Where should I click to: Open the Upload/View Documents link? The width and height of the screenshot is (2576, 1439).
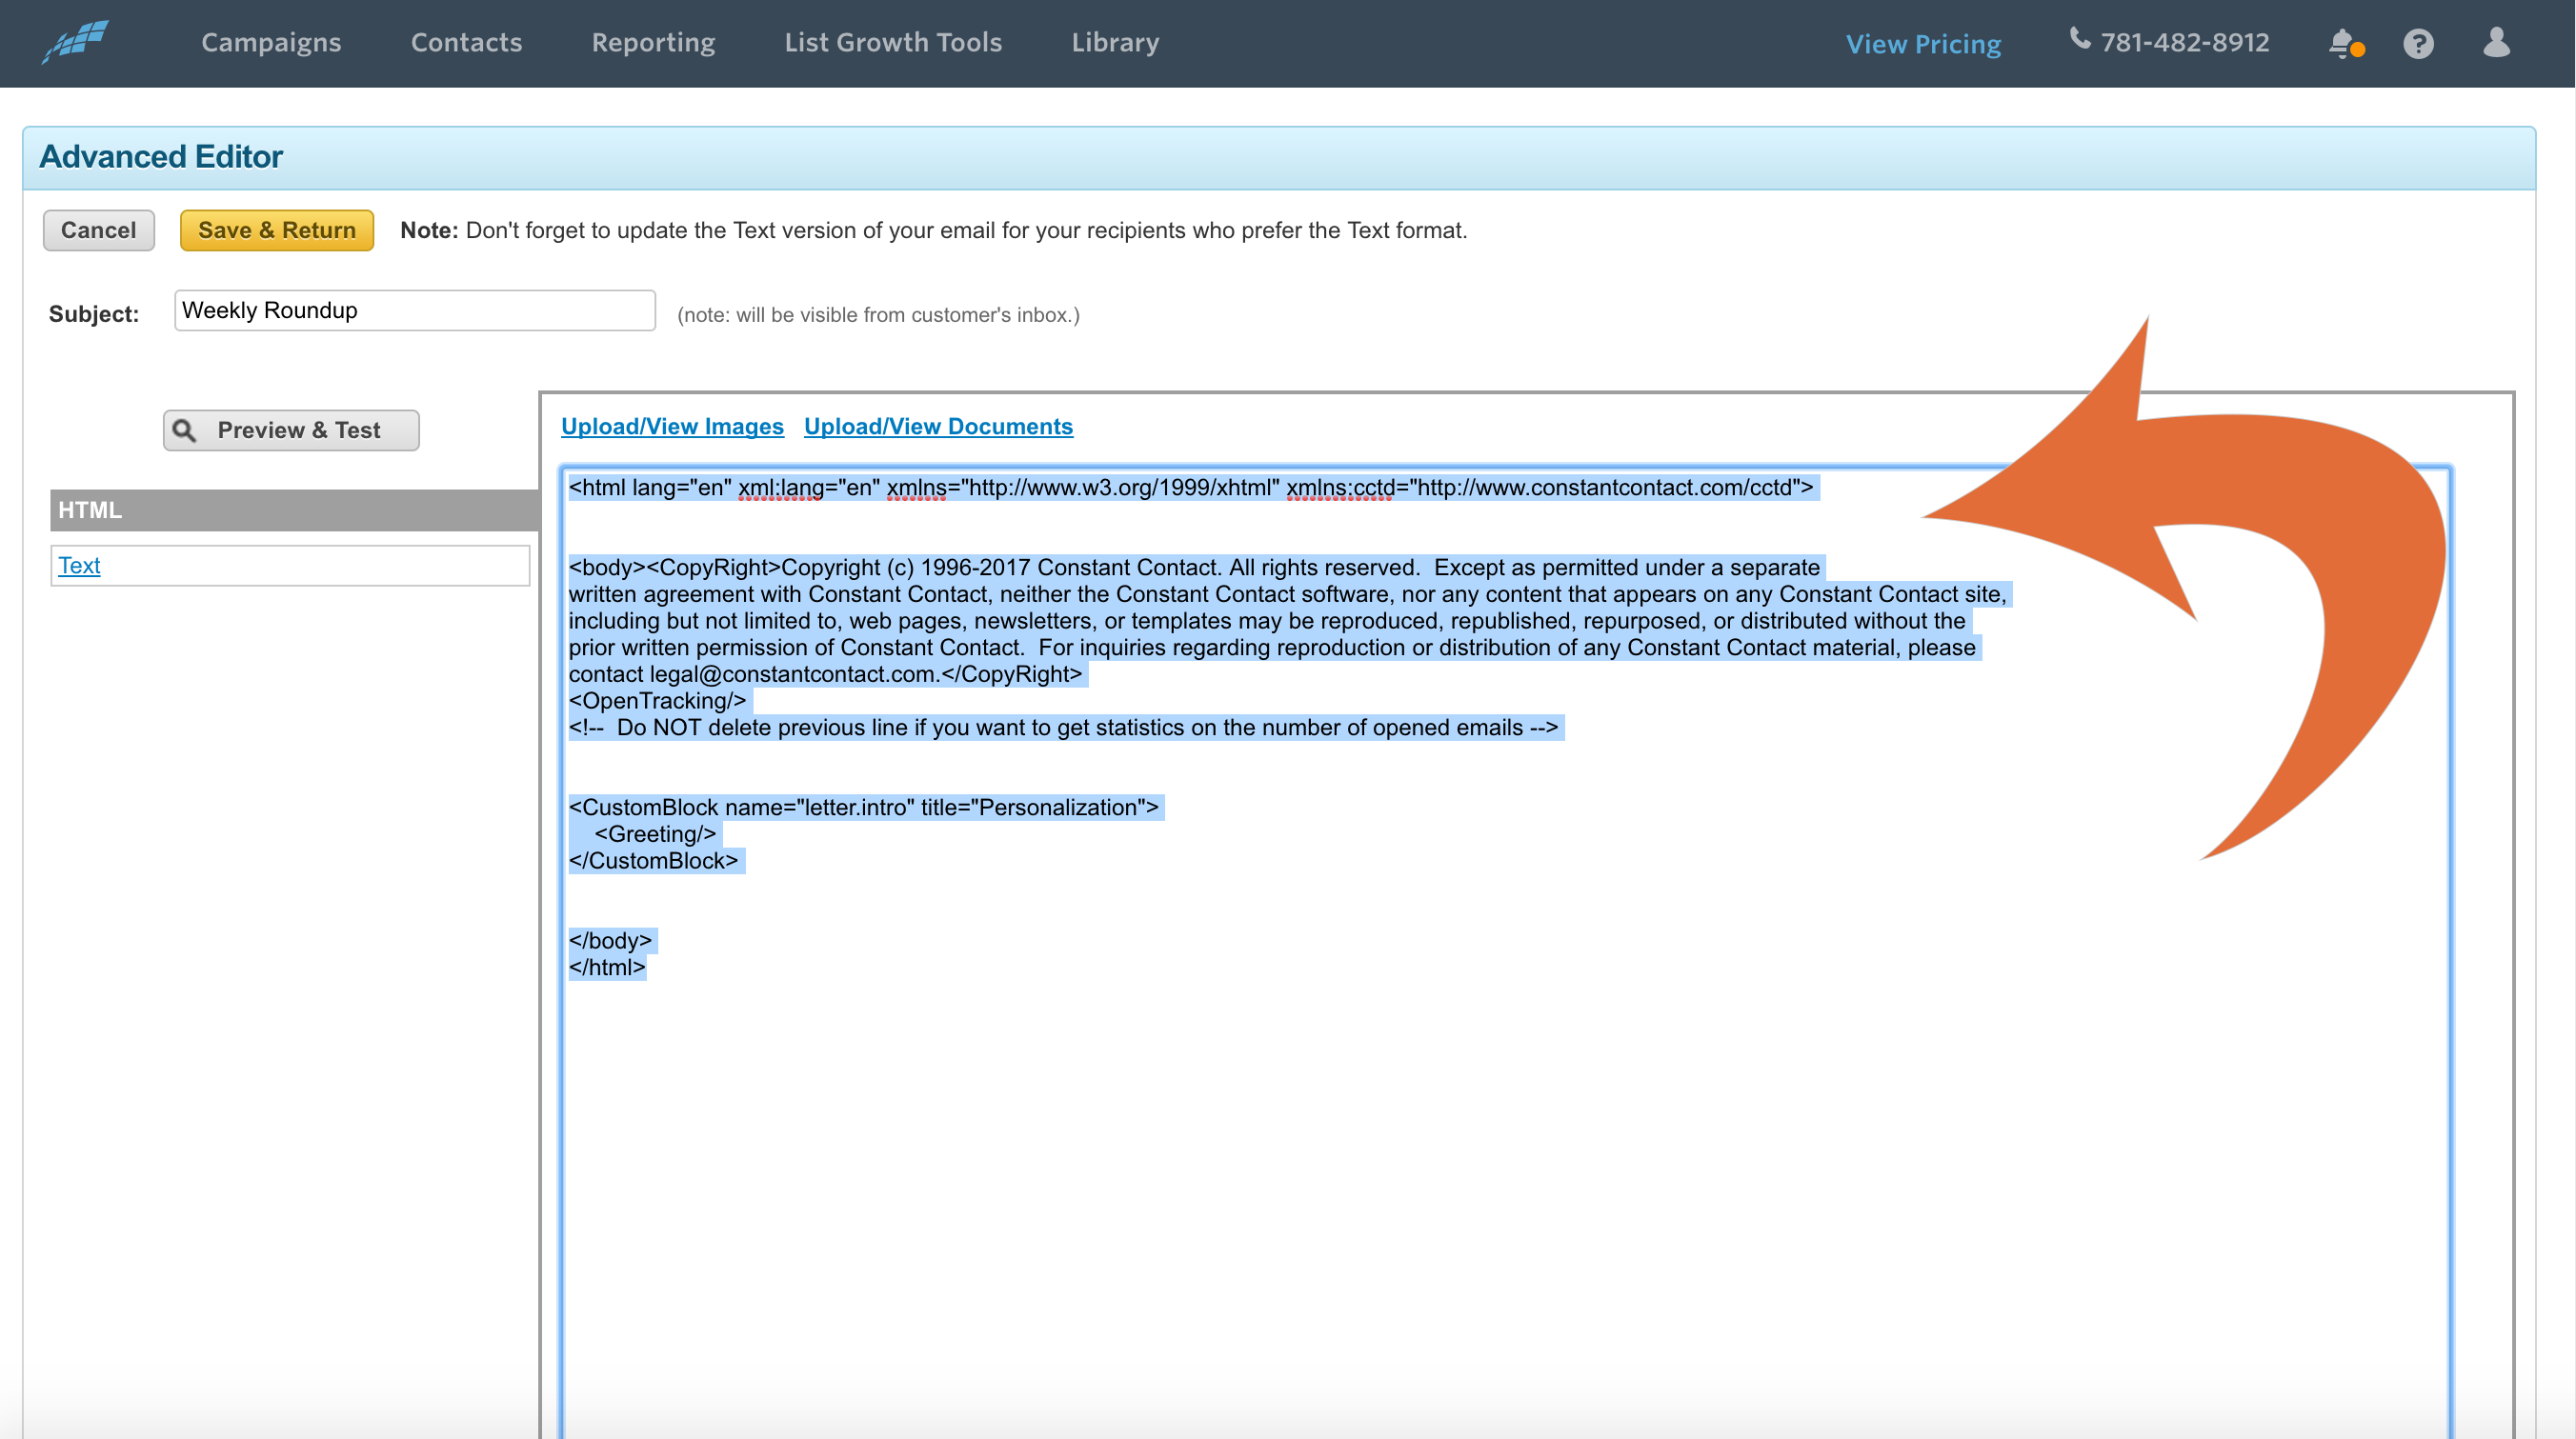(x=938, y=426)
